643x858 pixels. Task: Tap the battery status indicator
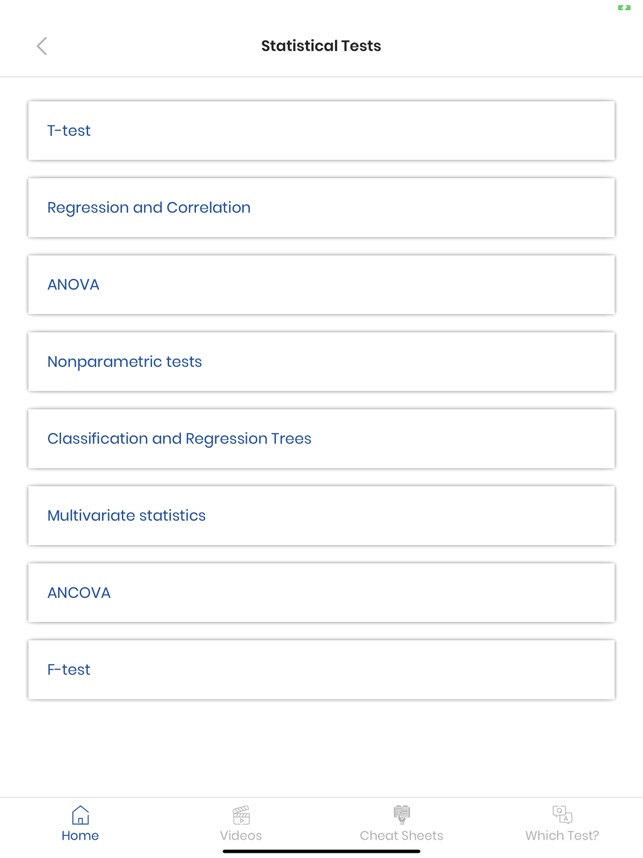pos(624,8)
